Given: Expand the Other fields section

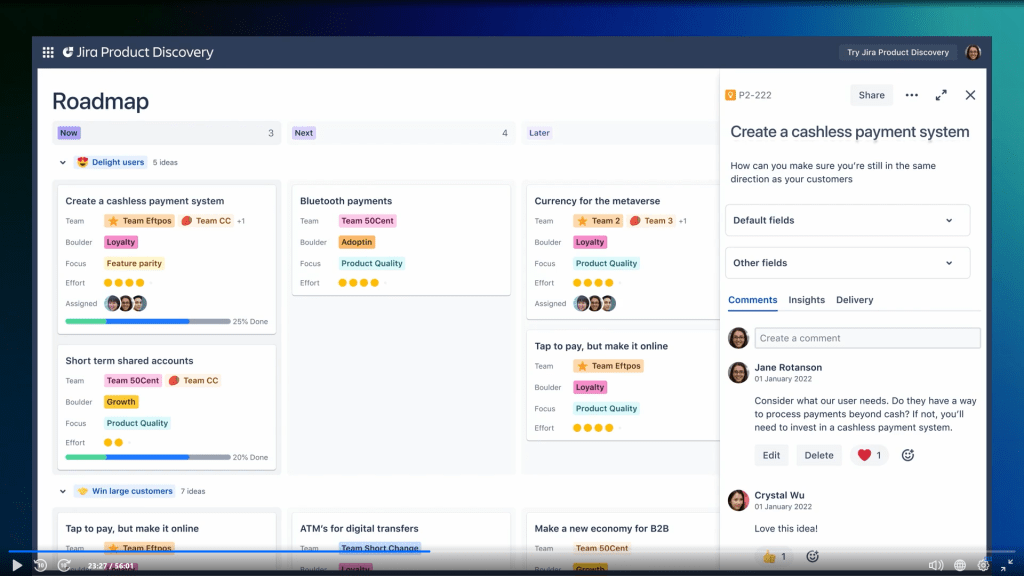Looking at the screenshot, I should coord(847,263).
